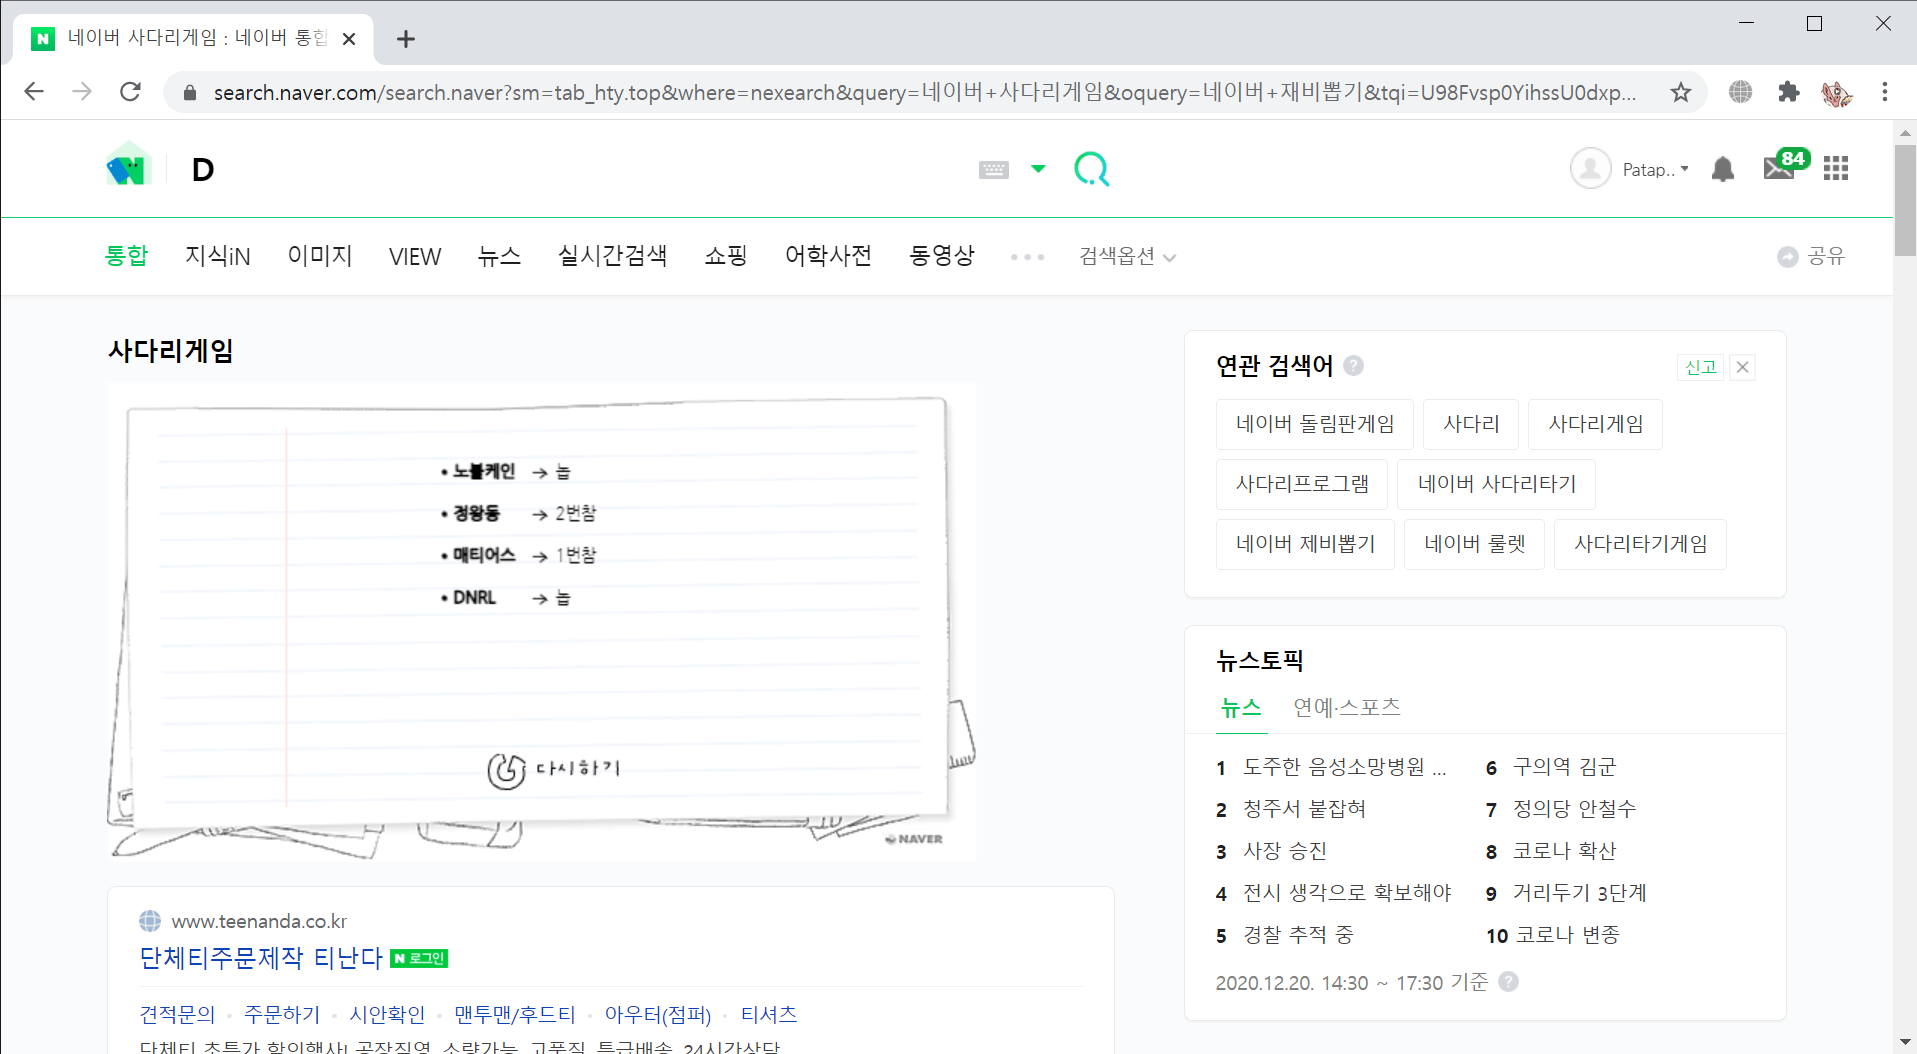1917x1054 pixels.
Task: Open the Patap.. profile menu
Action: (1655, 170)
